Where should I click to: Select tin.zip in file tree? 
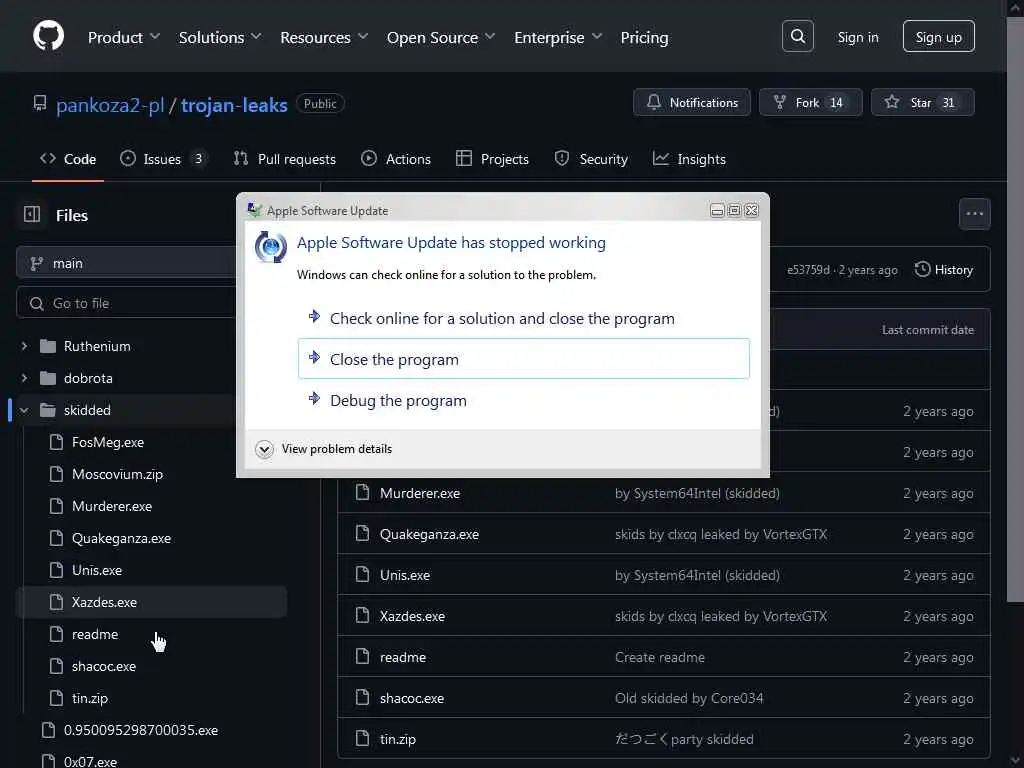(x=89, y=698)
